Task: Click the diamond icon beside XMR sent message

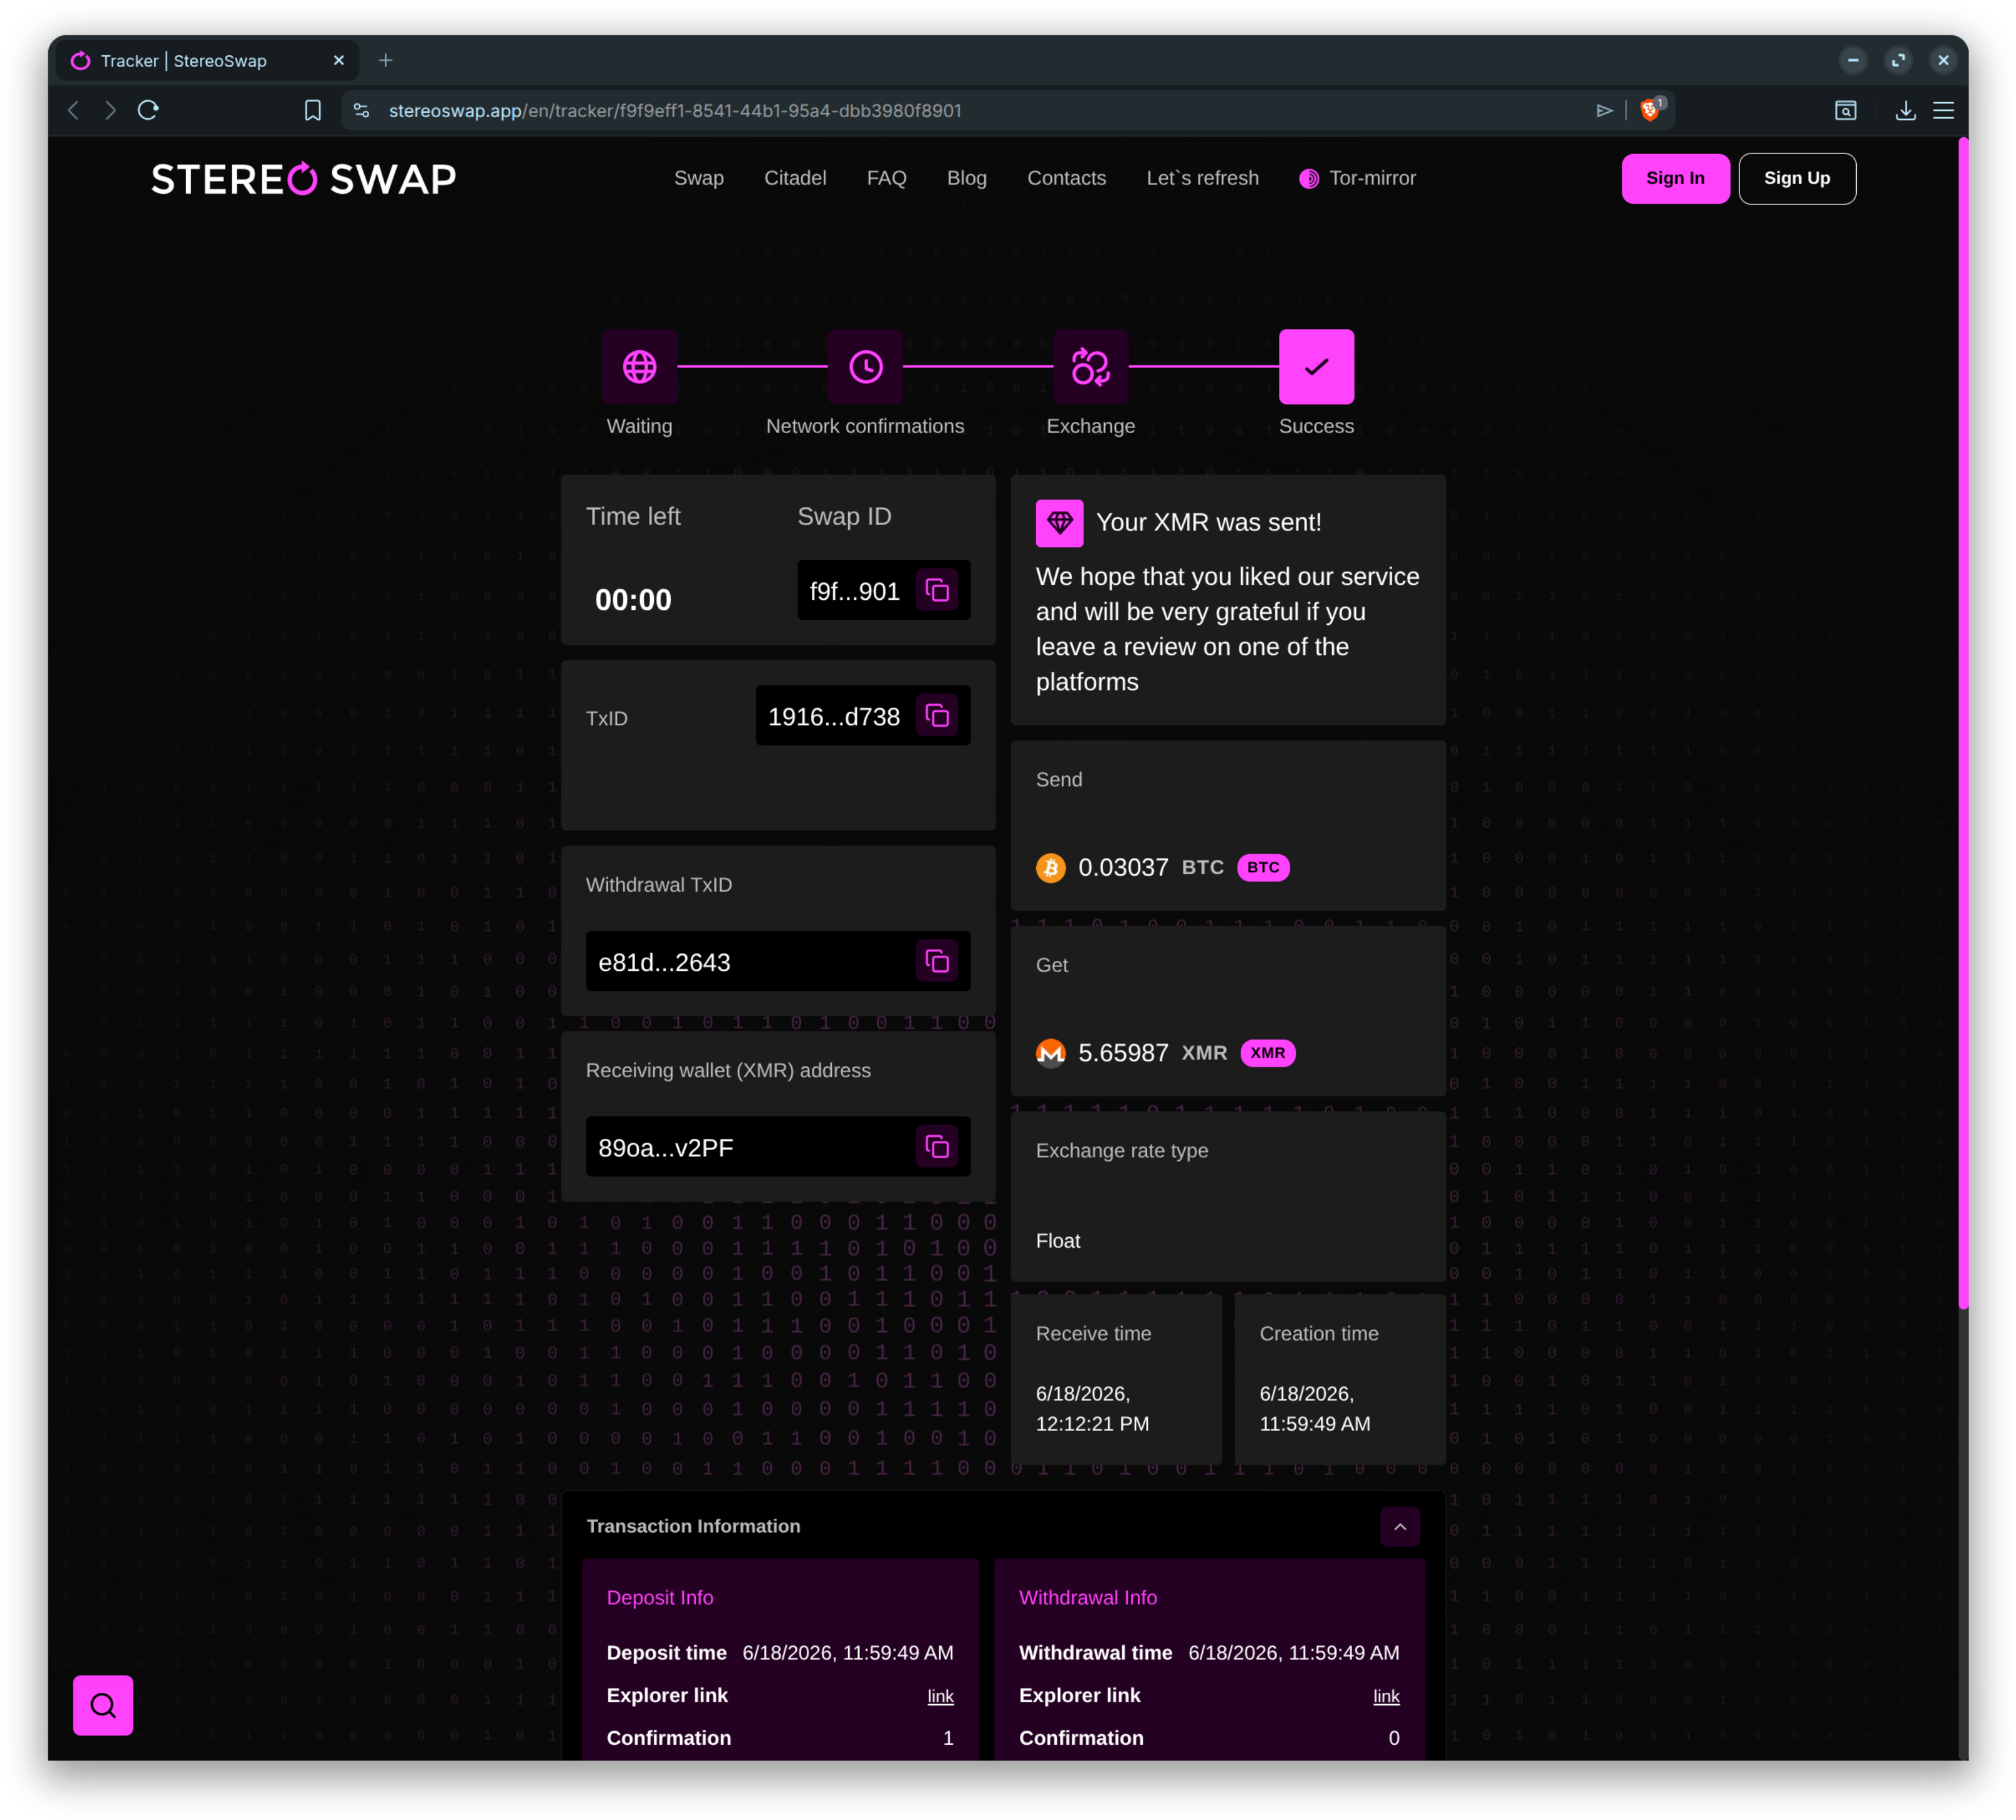Action: 1060,523
